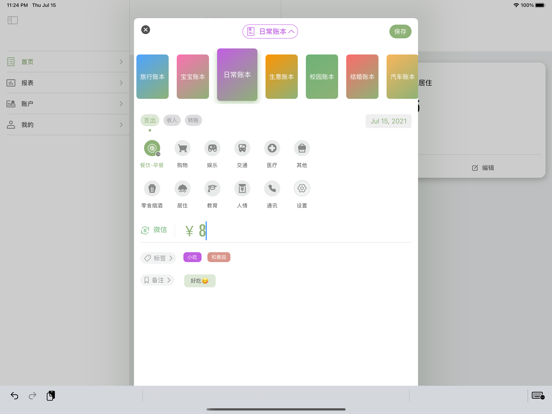Click the 账户 row chevron

point(121,104)
